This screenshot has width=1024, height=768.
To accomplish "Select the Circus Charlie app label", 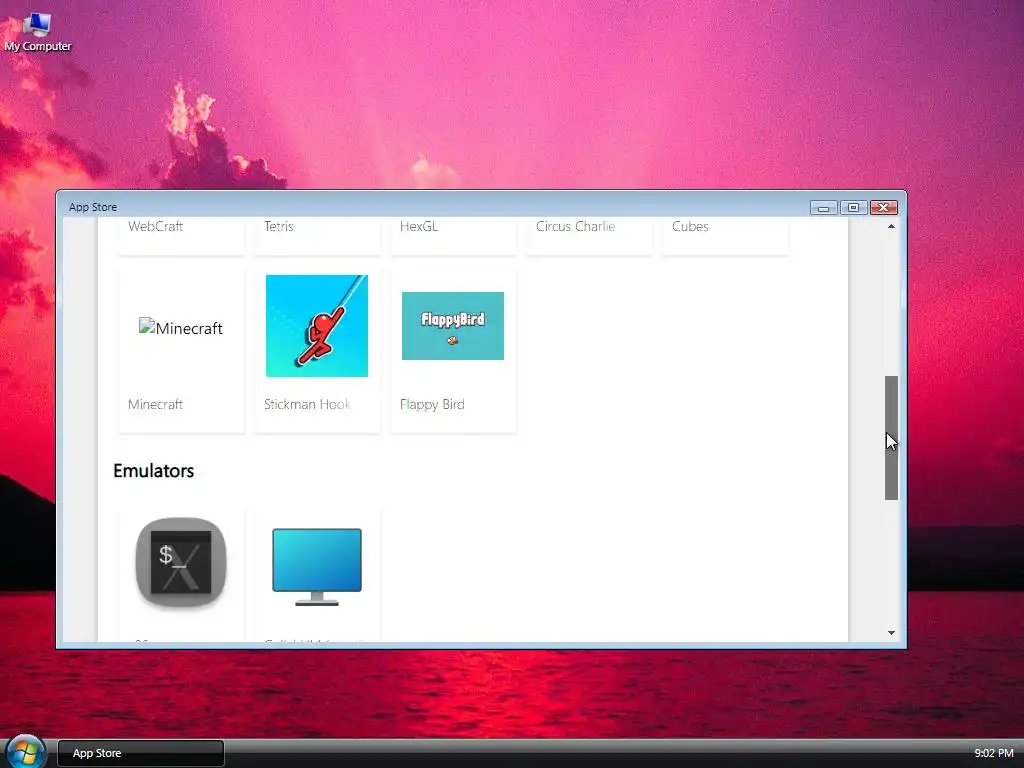I will [x=575, y=227].
